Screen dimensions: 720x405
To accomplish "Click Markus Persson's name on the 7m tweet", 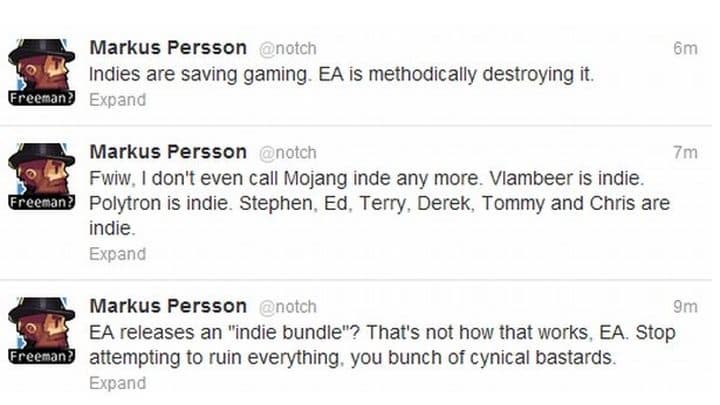I will pos(168,152).
